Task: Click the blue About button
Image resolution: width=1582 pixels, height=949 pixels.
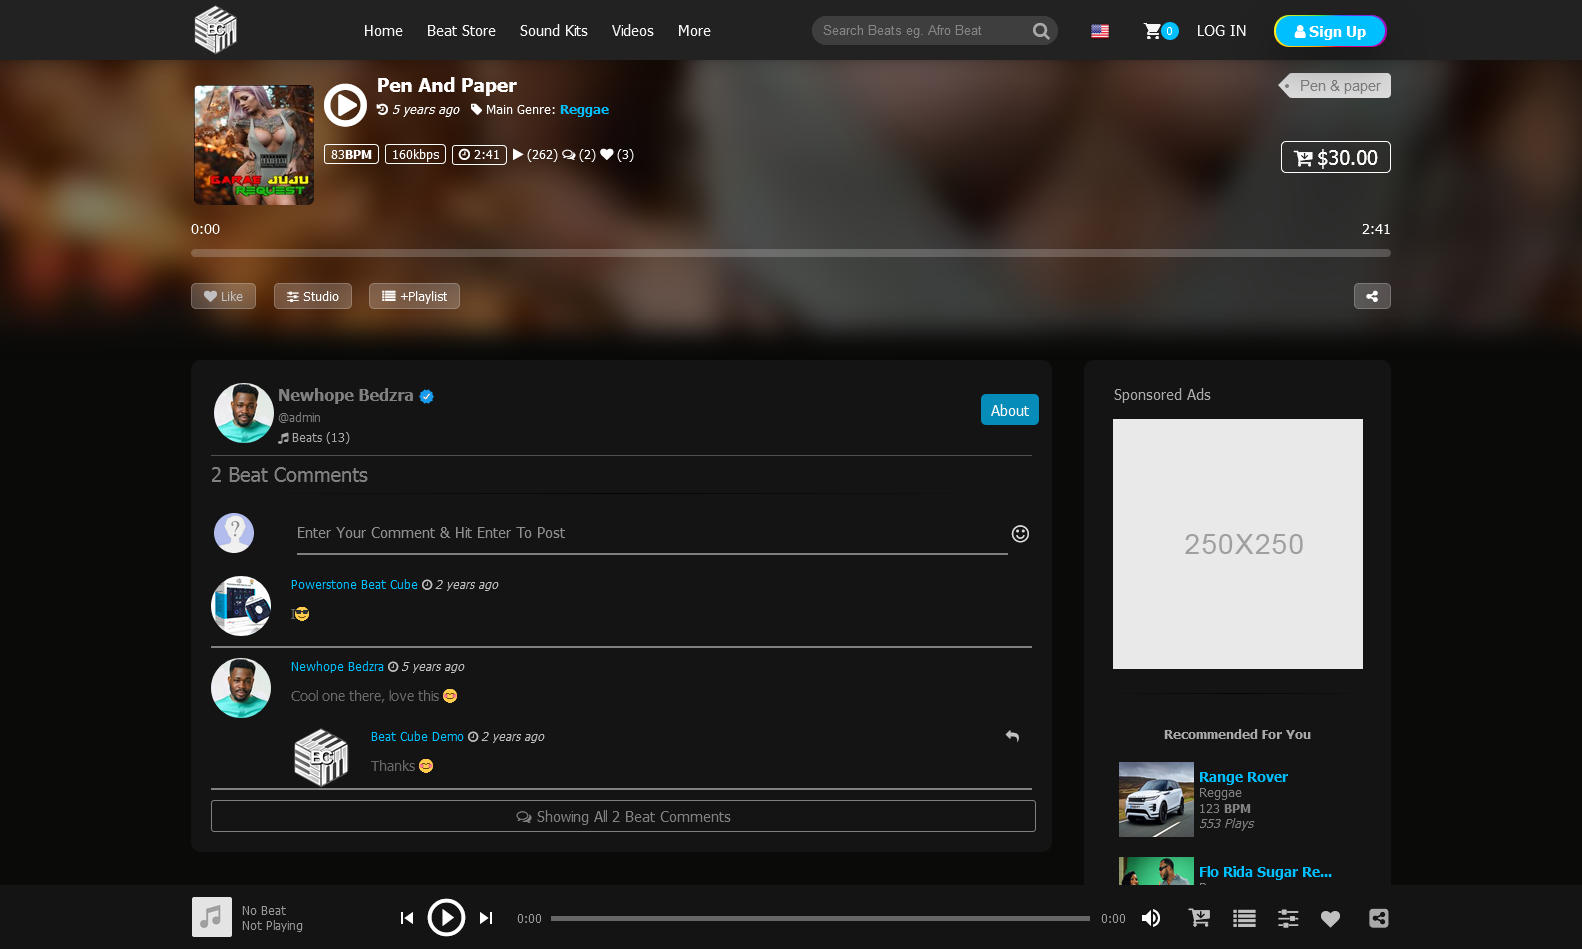Action: click(1009, 410)
